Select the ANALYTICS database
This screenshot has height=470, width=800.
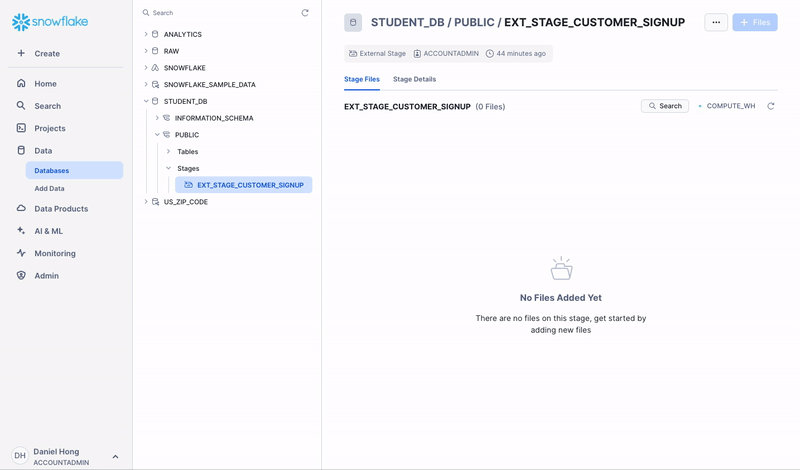point(183,34)
